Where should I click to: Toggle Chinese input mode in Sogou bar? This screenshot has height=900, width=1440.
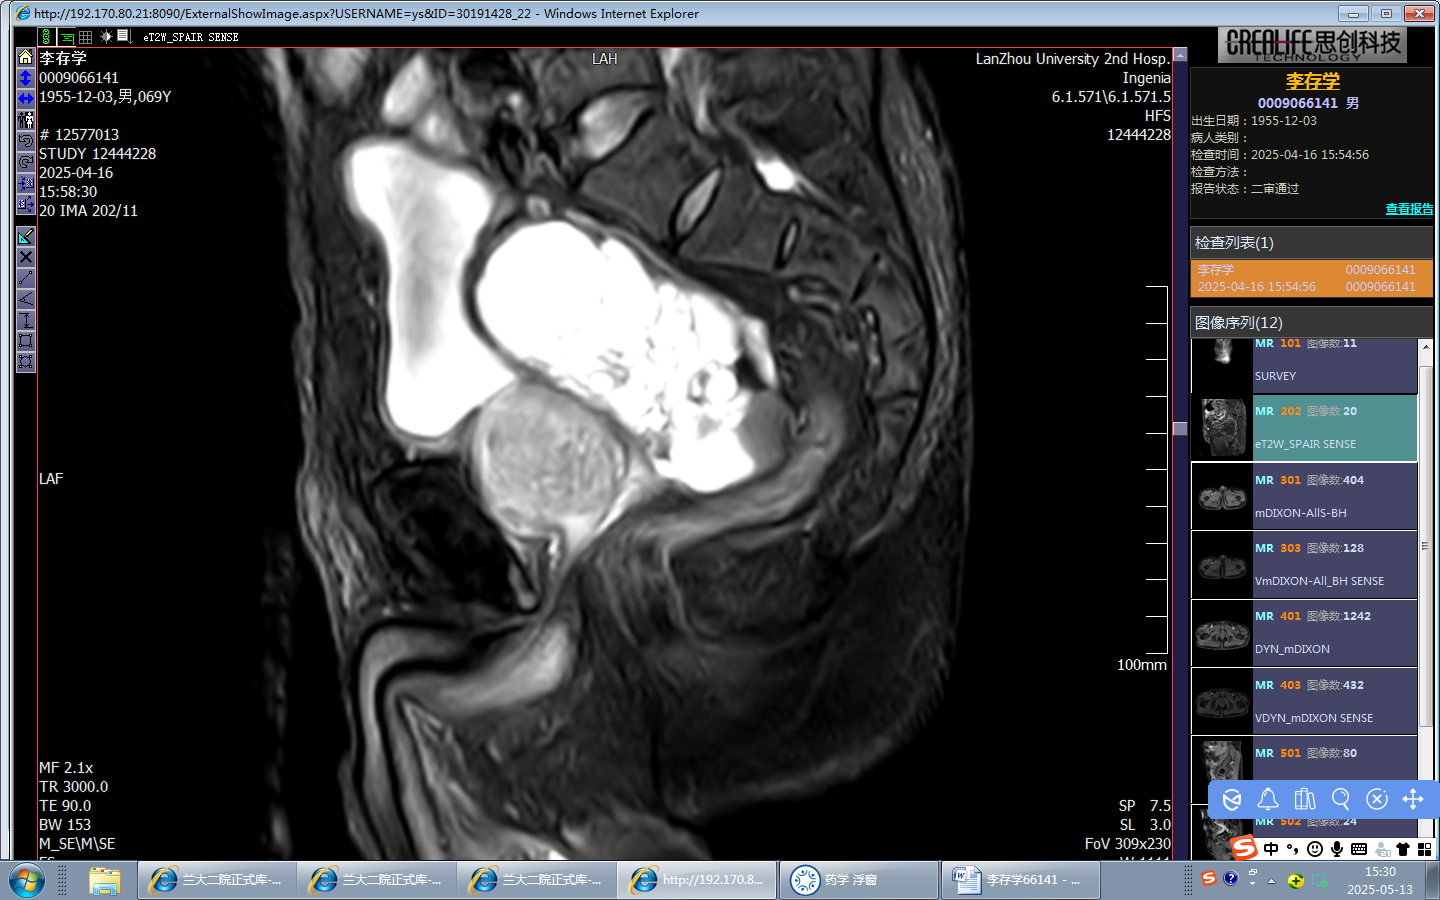pos(1270,849)
